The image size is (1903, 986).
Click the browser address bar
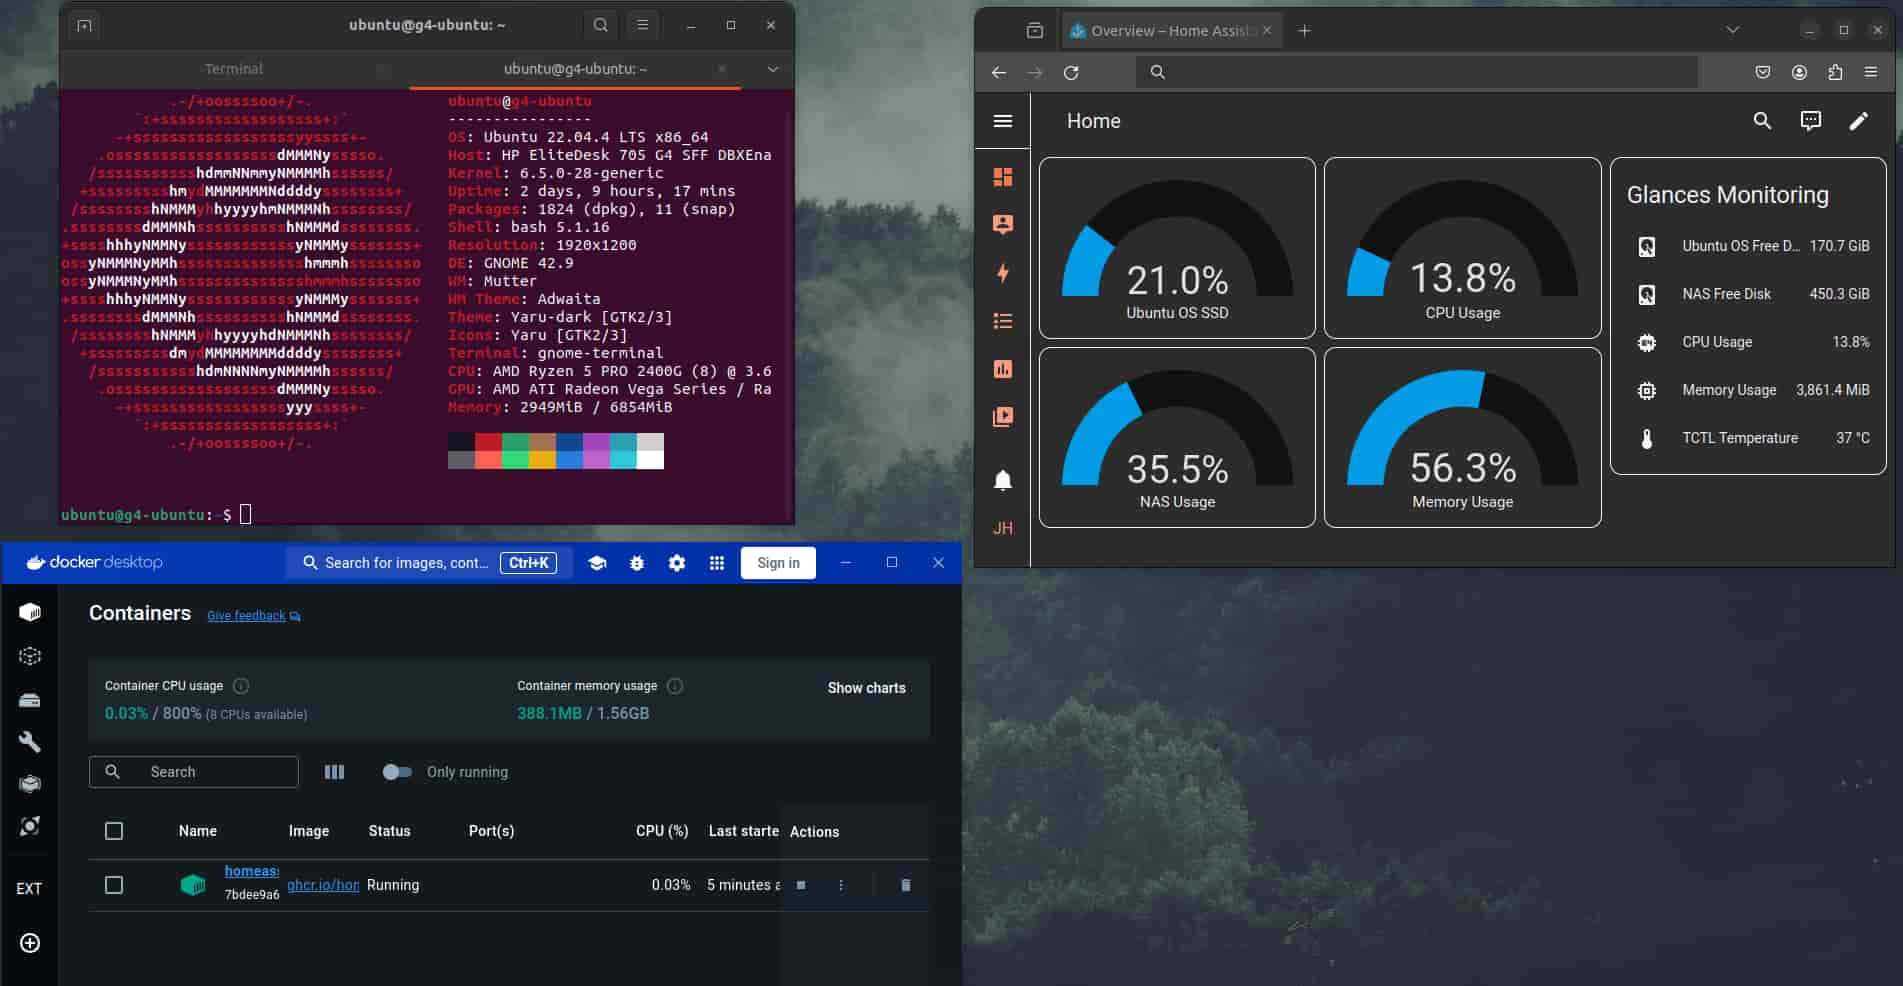coord(1417,72)
